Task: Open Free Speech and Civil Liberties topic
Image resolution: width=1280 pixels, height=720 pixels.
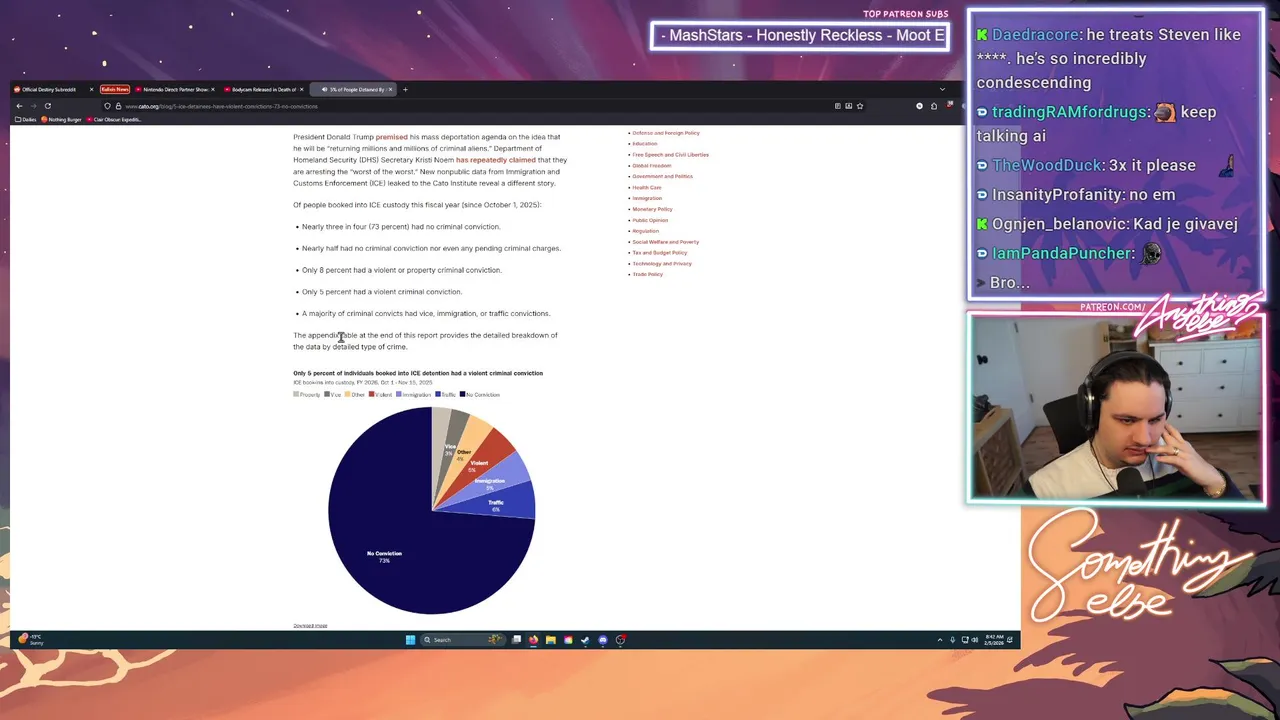Action: (670, 155)
